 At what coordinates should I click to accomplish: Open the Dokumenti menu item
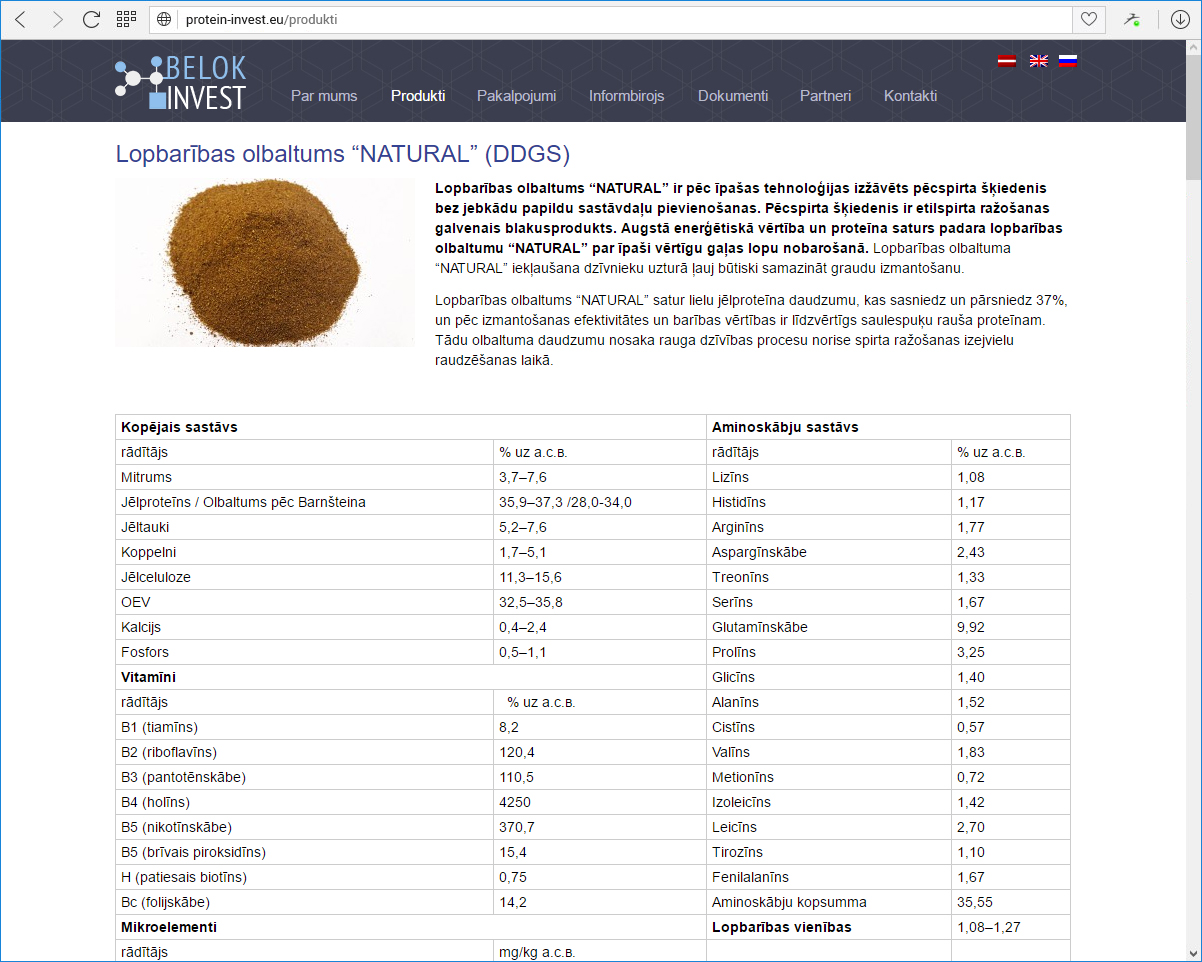733,96
